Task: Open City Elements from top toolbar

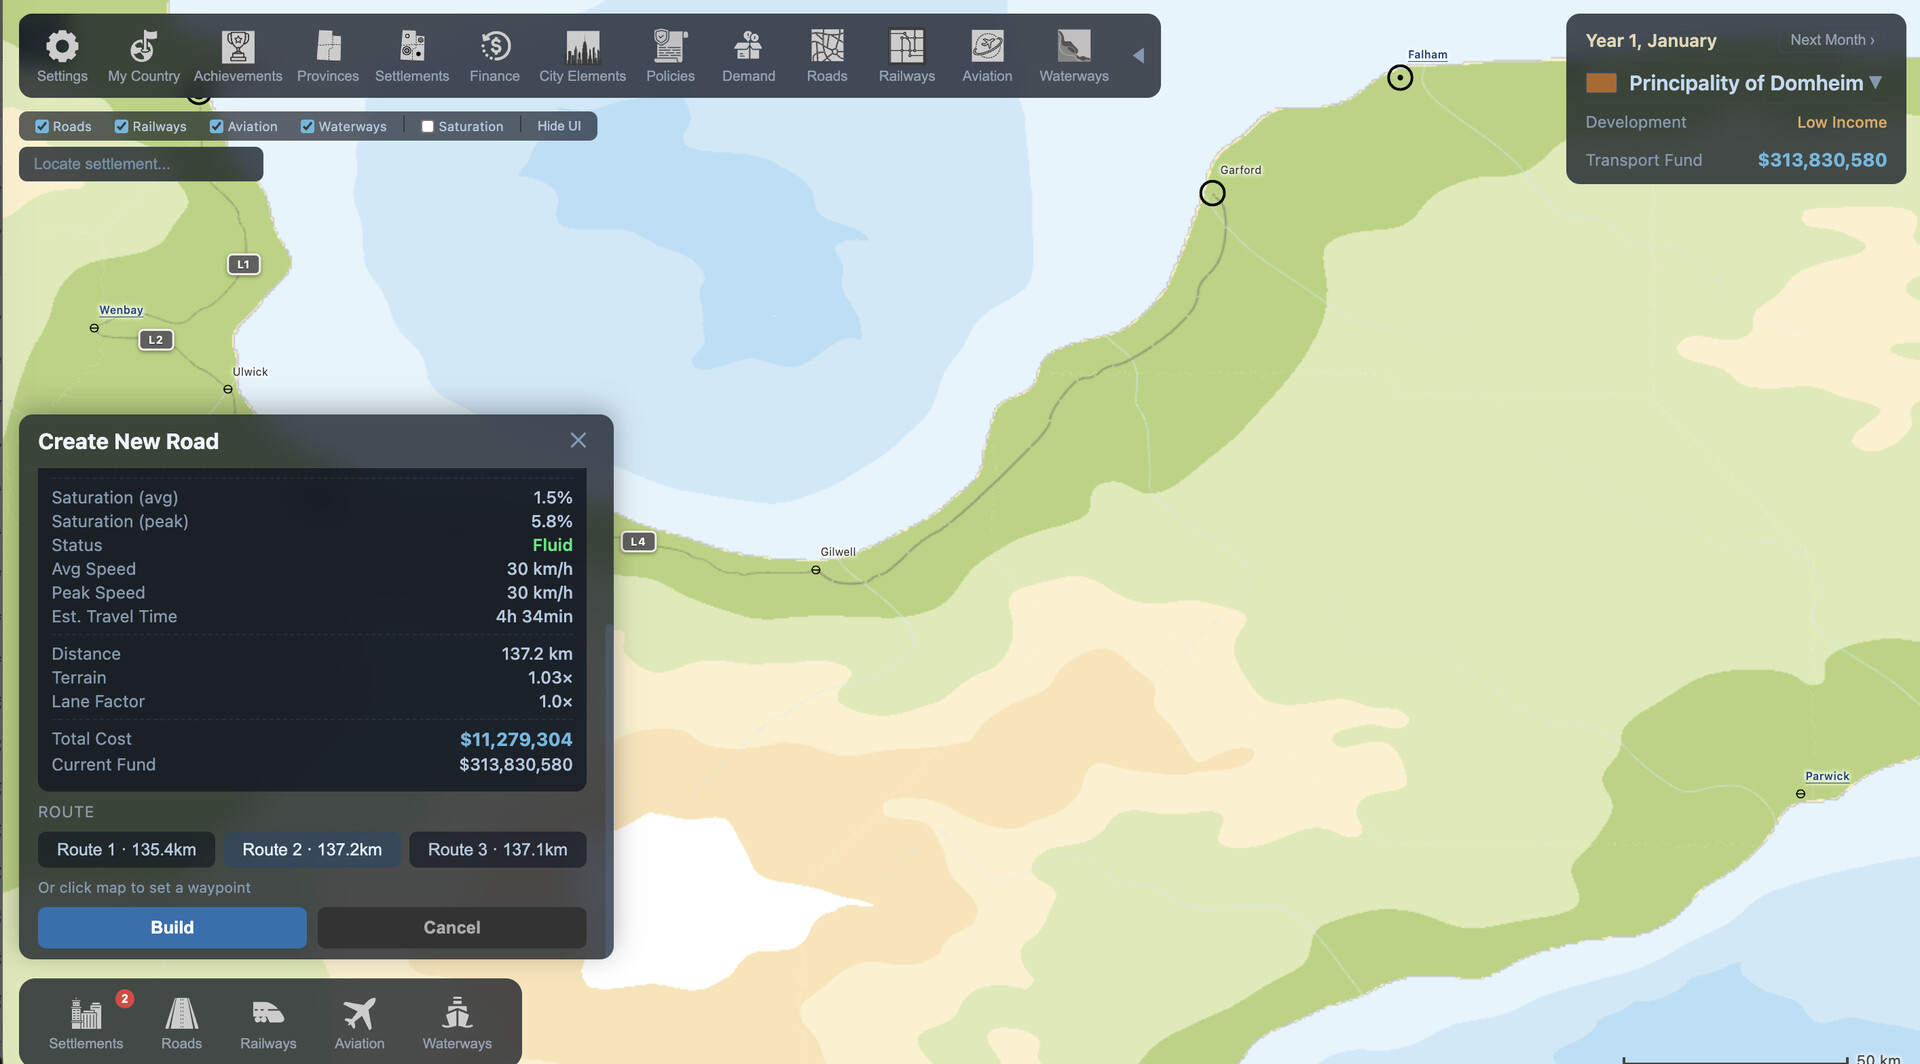Action: point(582,47)
